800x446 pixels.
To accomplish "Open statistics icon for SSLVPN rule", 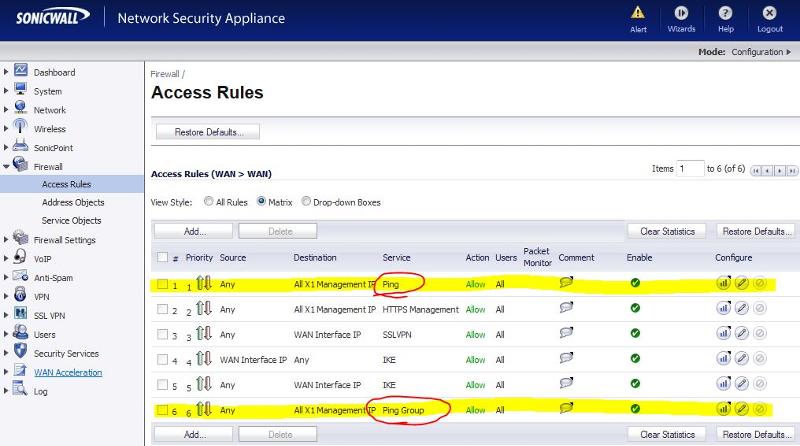I will [x=723, y=333].
